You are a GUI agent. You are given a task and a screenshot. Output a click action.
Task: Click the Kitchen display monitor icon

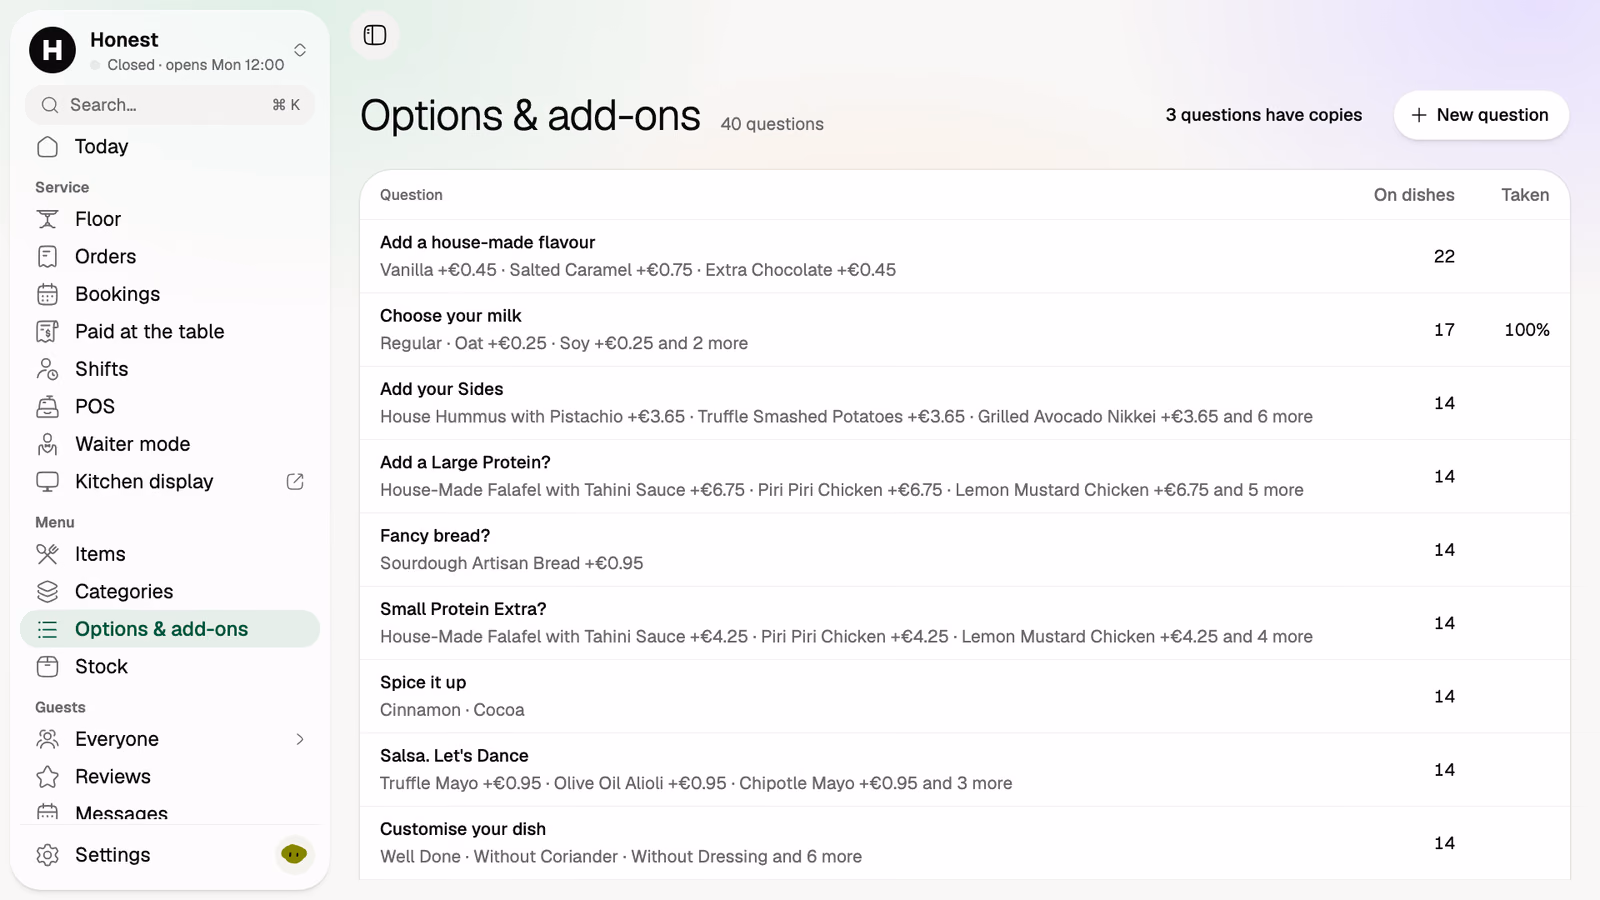coord(47,482)
